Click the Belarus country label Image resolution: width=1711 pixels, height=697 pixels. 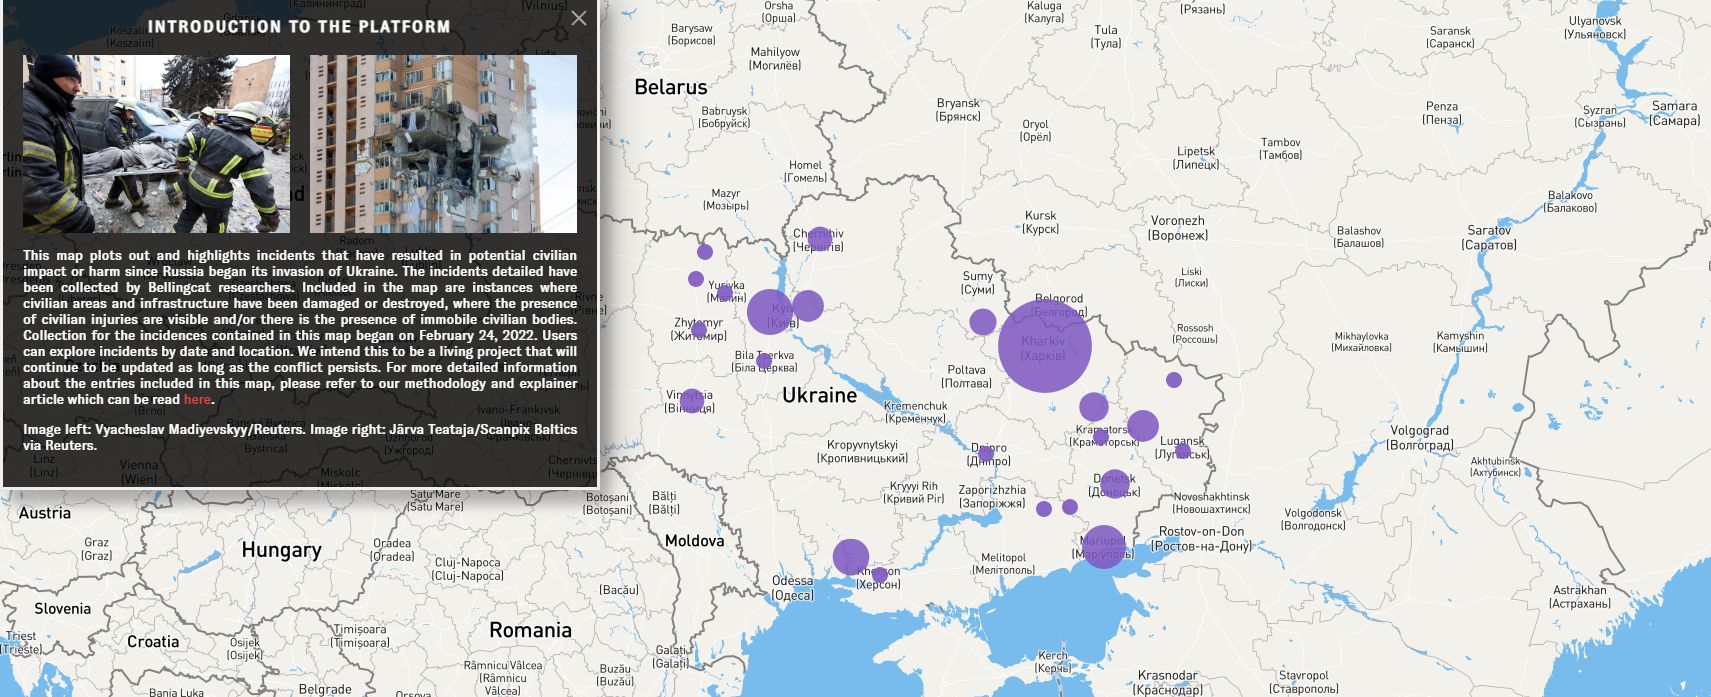[671, 87]
